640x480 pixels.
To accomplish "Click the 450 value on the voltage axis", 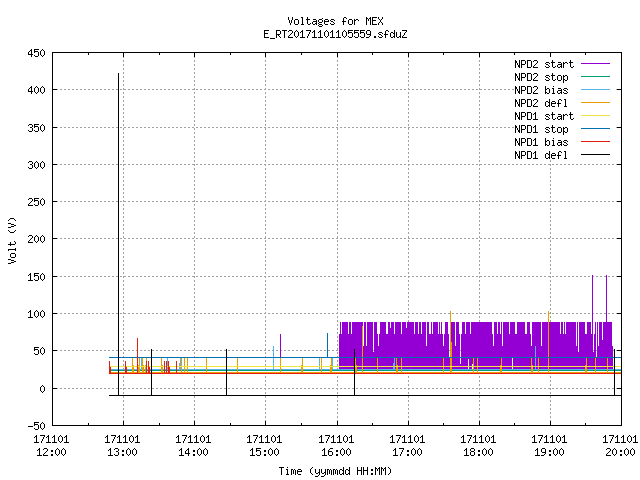I will click(36, 53).
